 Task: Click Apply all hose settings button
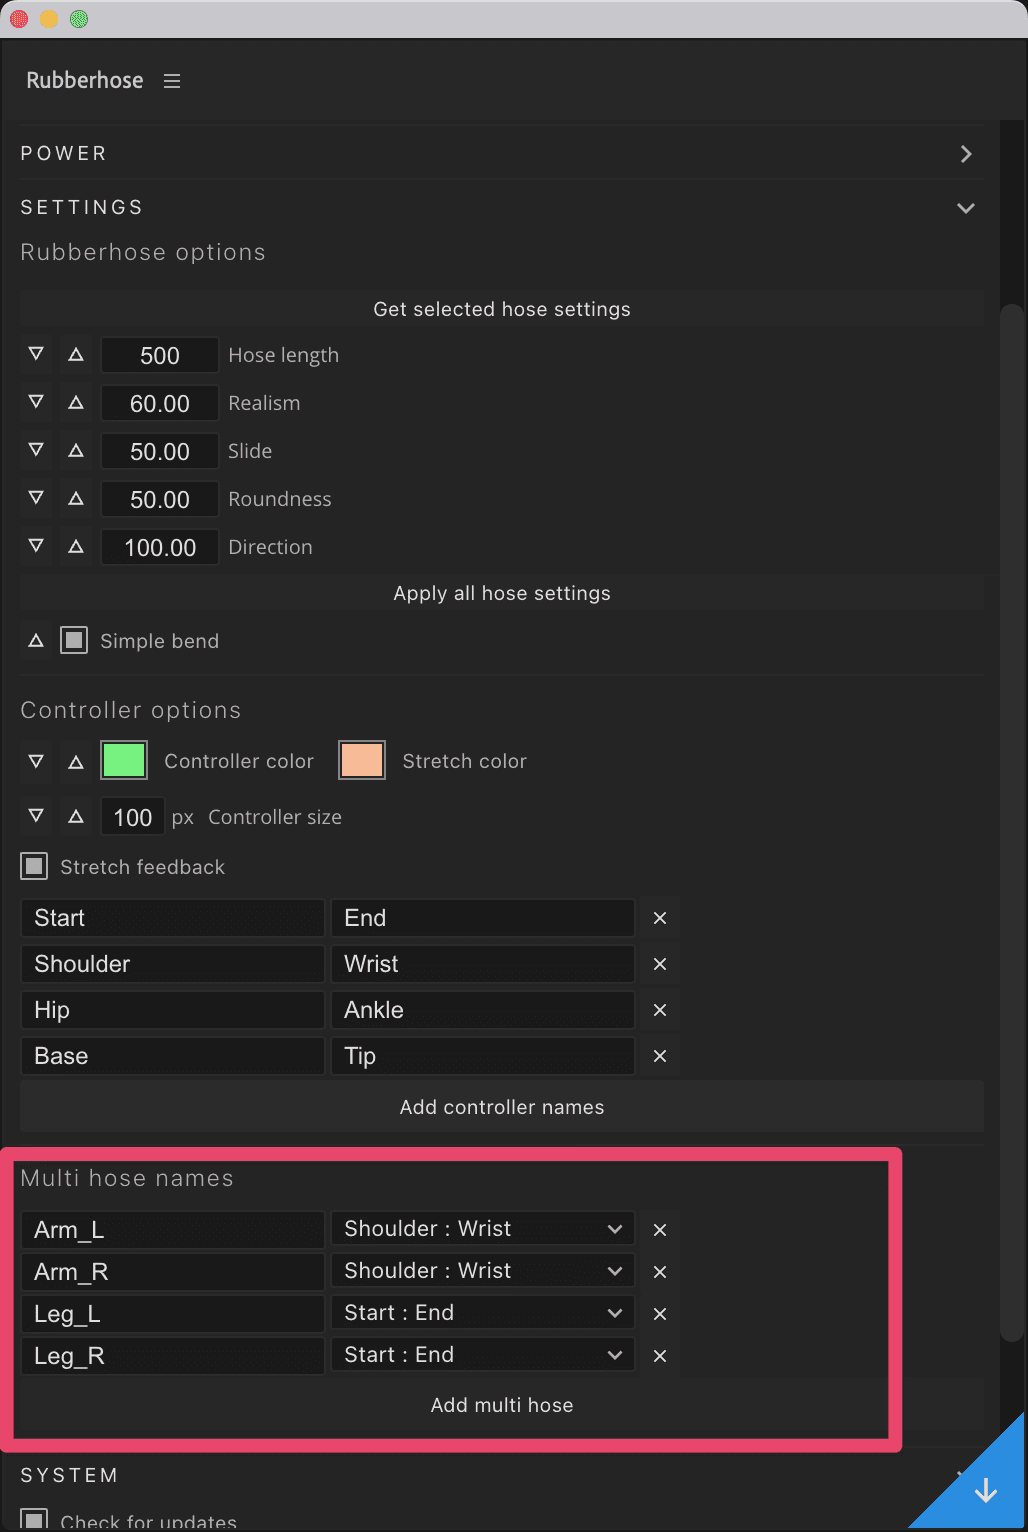[502, 593]
